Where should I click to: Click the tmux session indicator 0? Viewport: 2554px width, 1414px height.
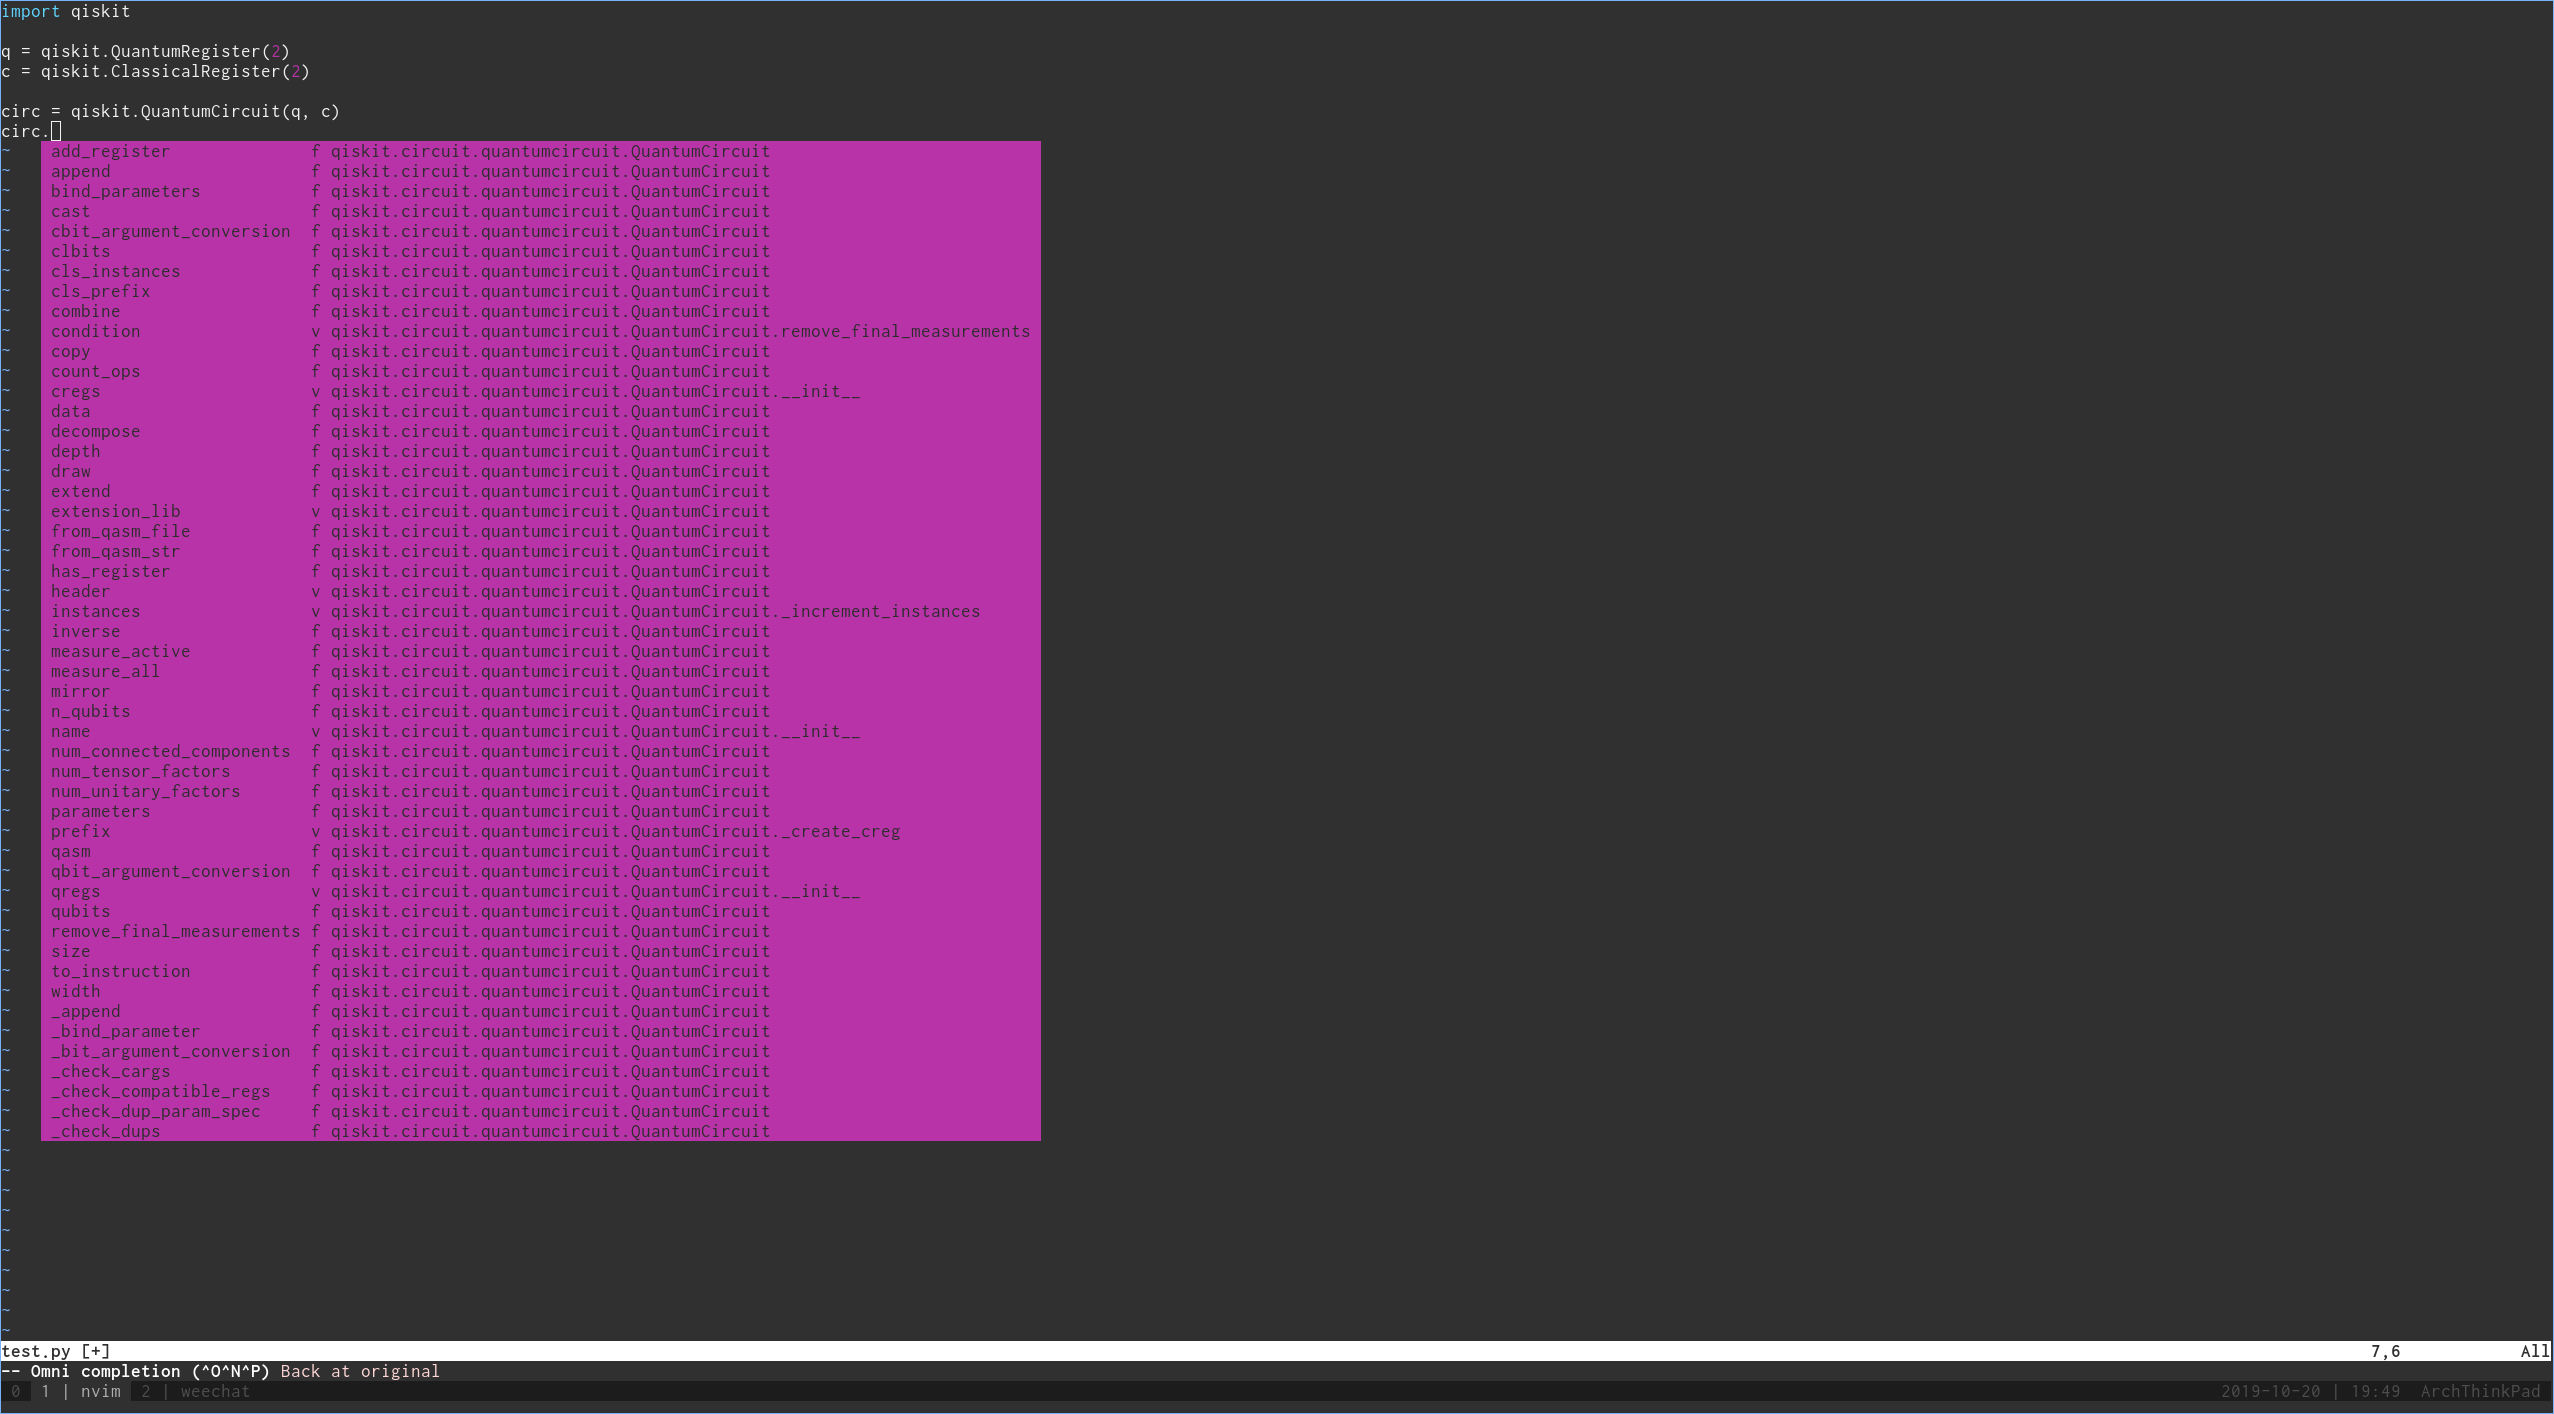point(16,1391)
